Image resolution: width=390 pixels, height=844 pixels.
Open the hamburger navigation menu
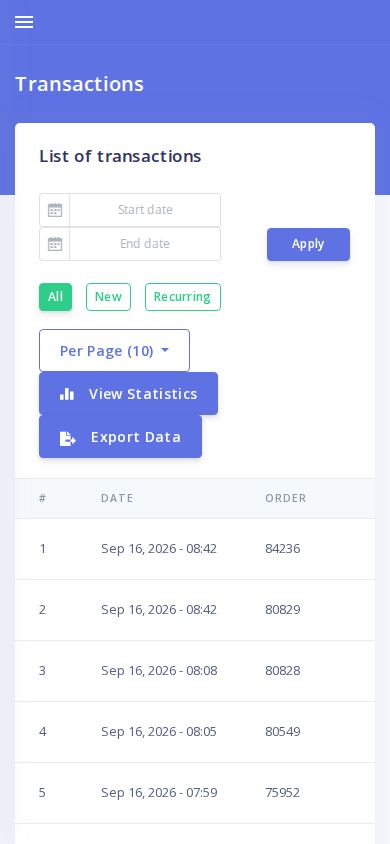tap(24, 22)
